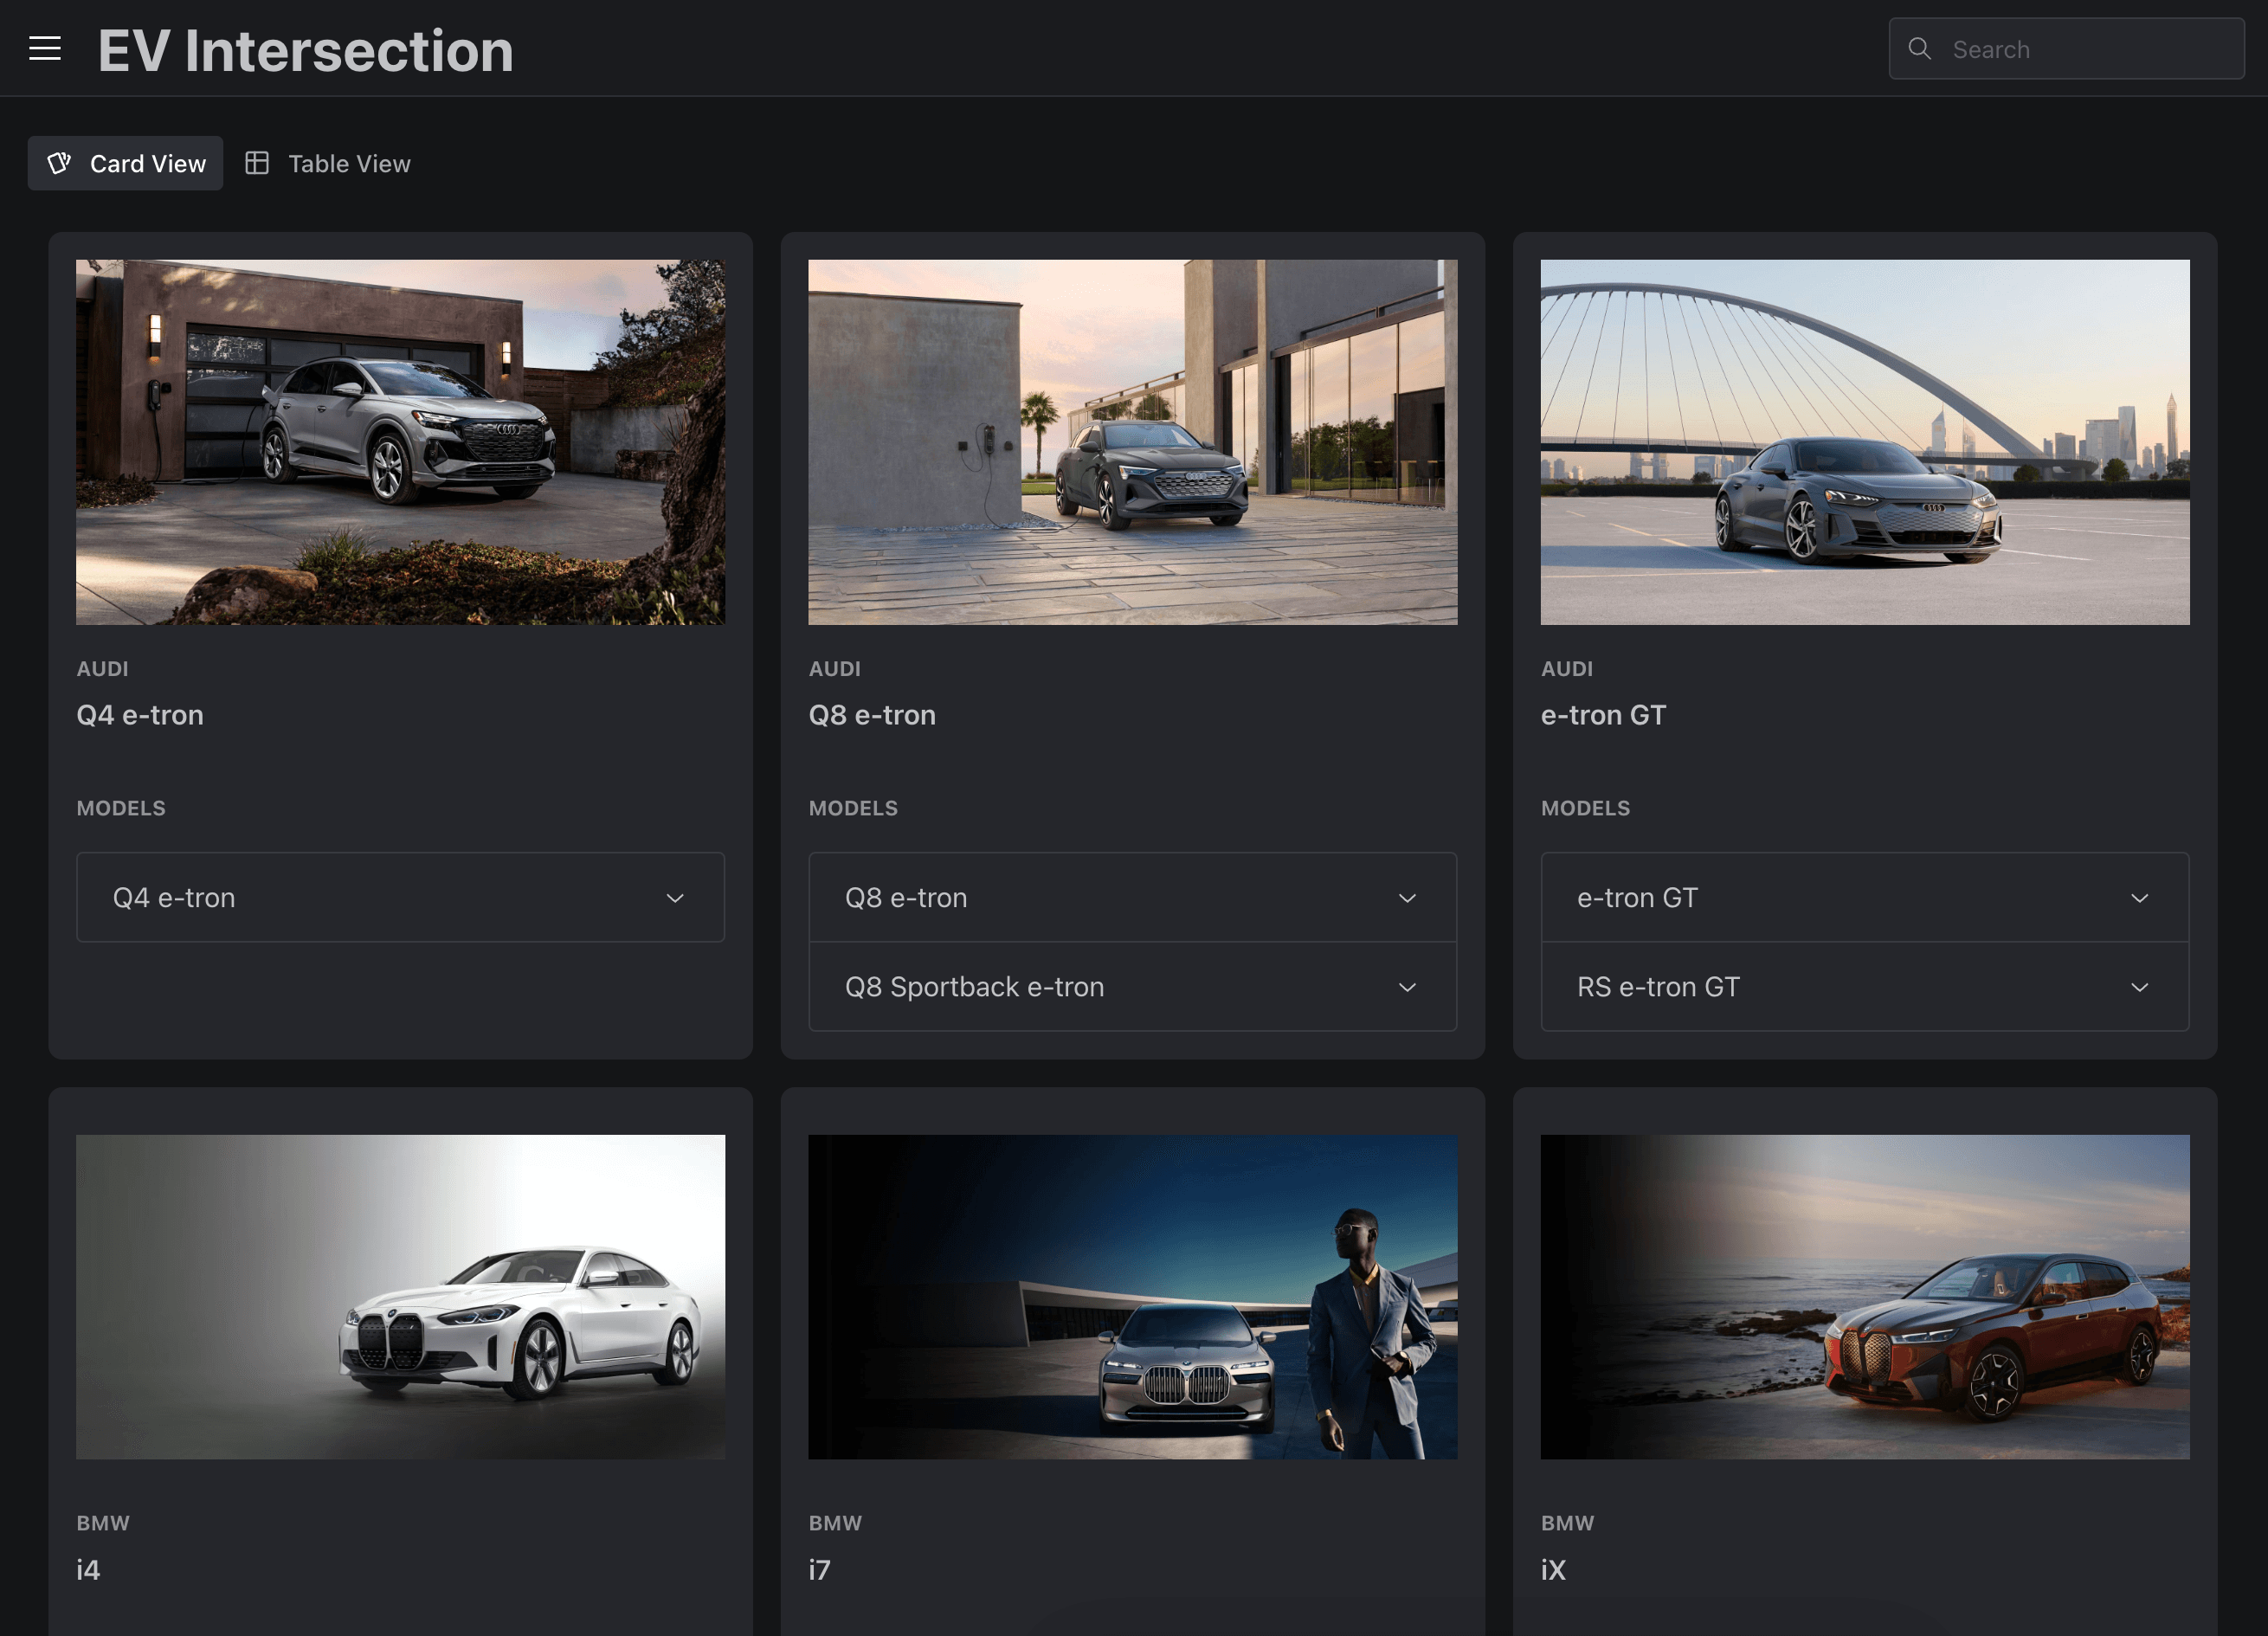Click the chevron on Q8 Sportback e-tron row
This screenshot has width=2268, height=1636.
point(1407,987)
